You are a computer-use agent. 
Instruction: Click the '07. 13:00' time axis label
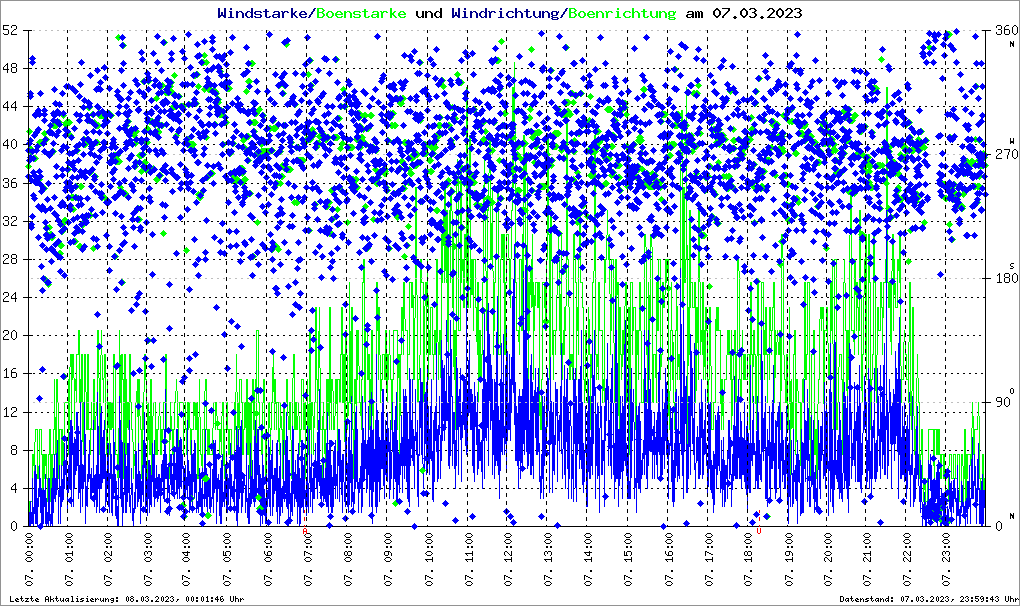(548, 559)
